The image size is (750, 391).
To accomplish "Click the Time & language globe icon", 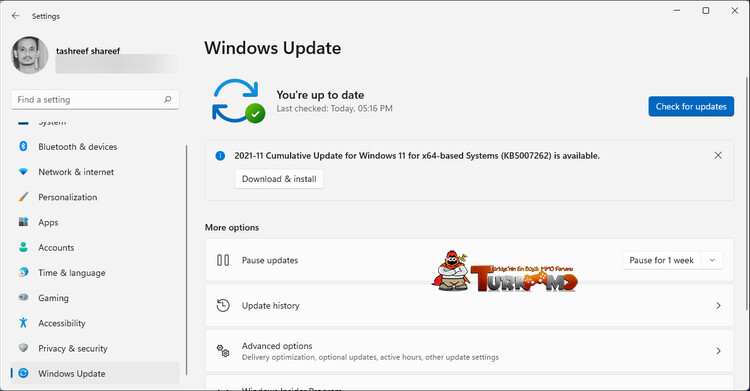I will [x=23, y=272].
